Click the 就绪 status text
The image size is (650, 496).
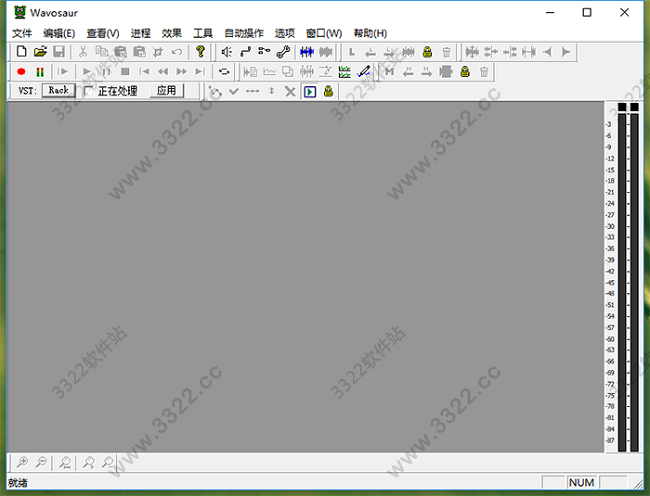18,483
